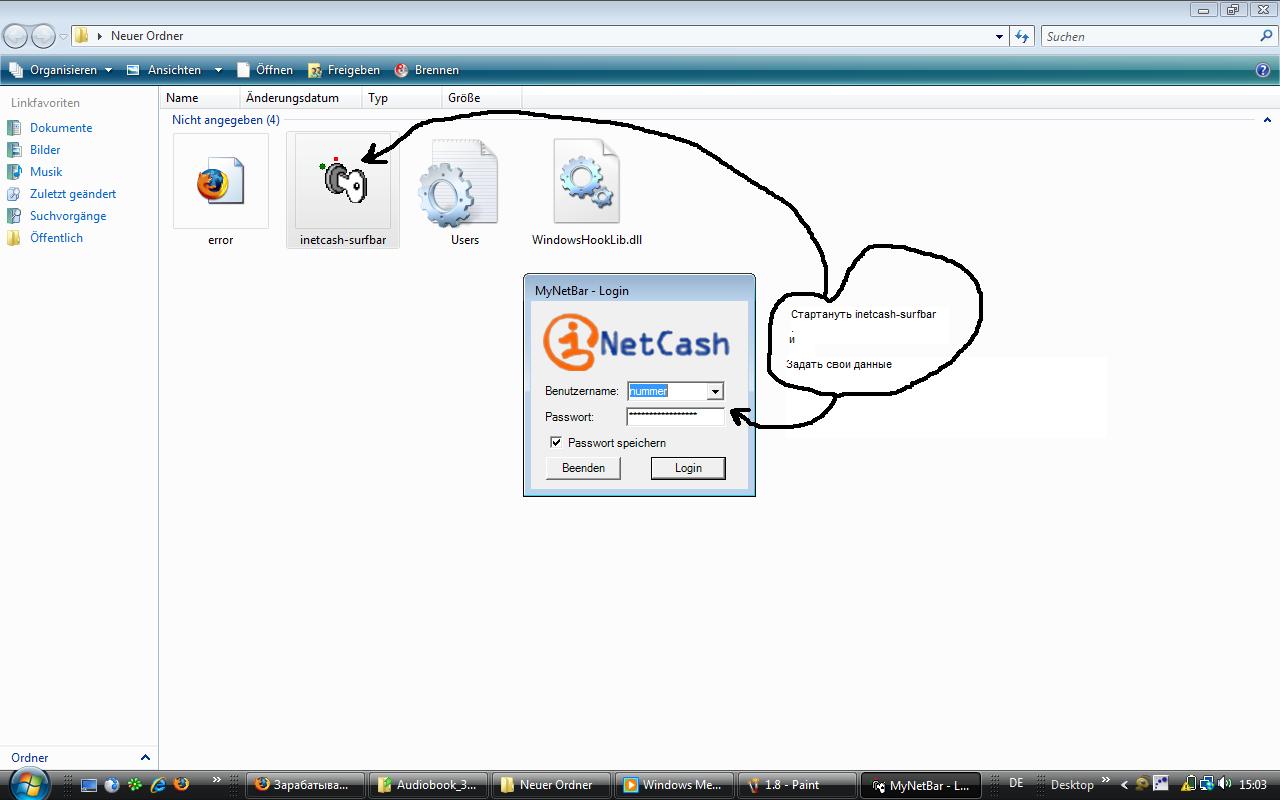
Task: Sort files by the Name column
Action: [x=200, y=98]
